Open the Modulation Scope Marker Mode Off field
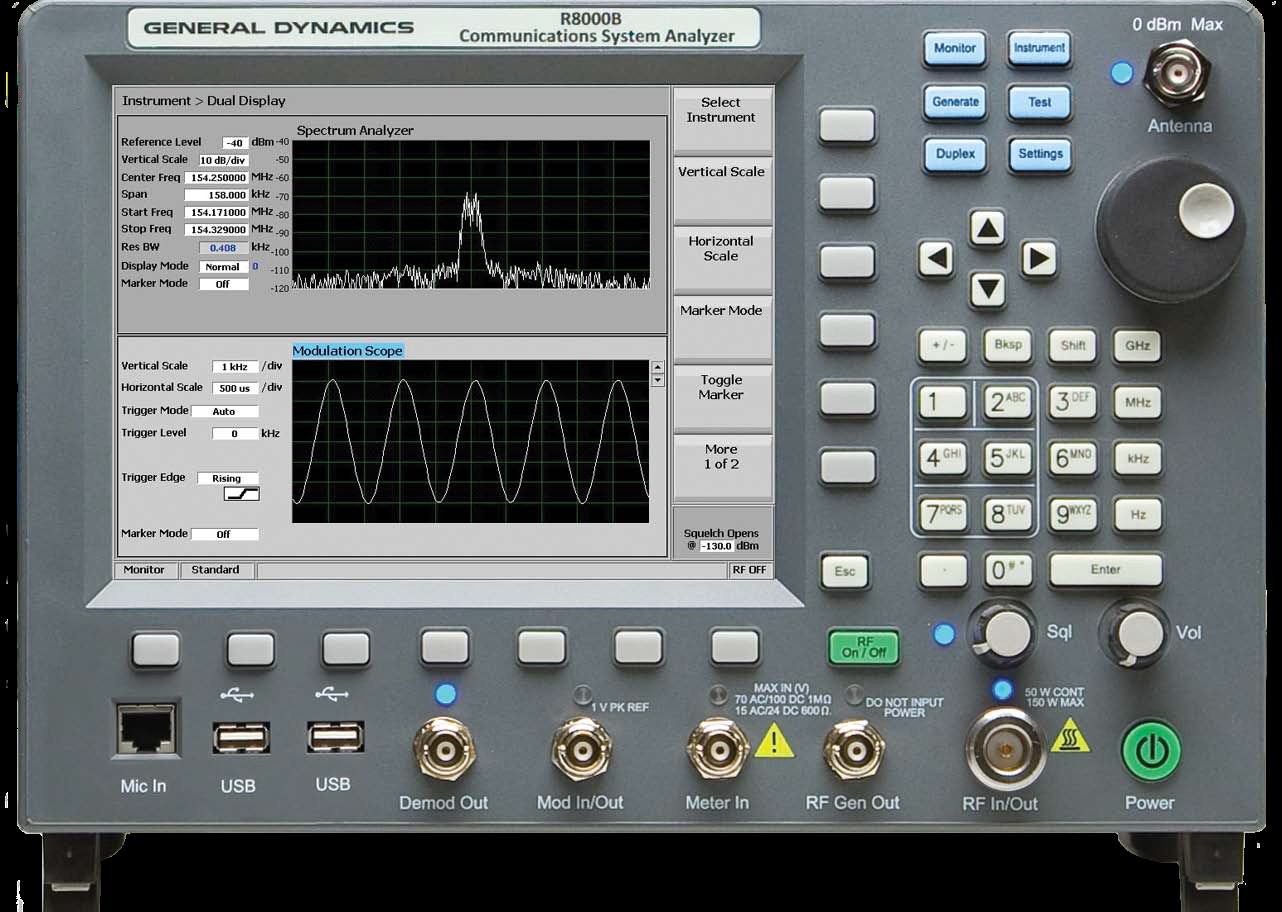This screenshot has height=912, width=1282. click(224, 534)
